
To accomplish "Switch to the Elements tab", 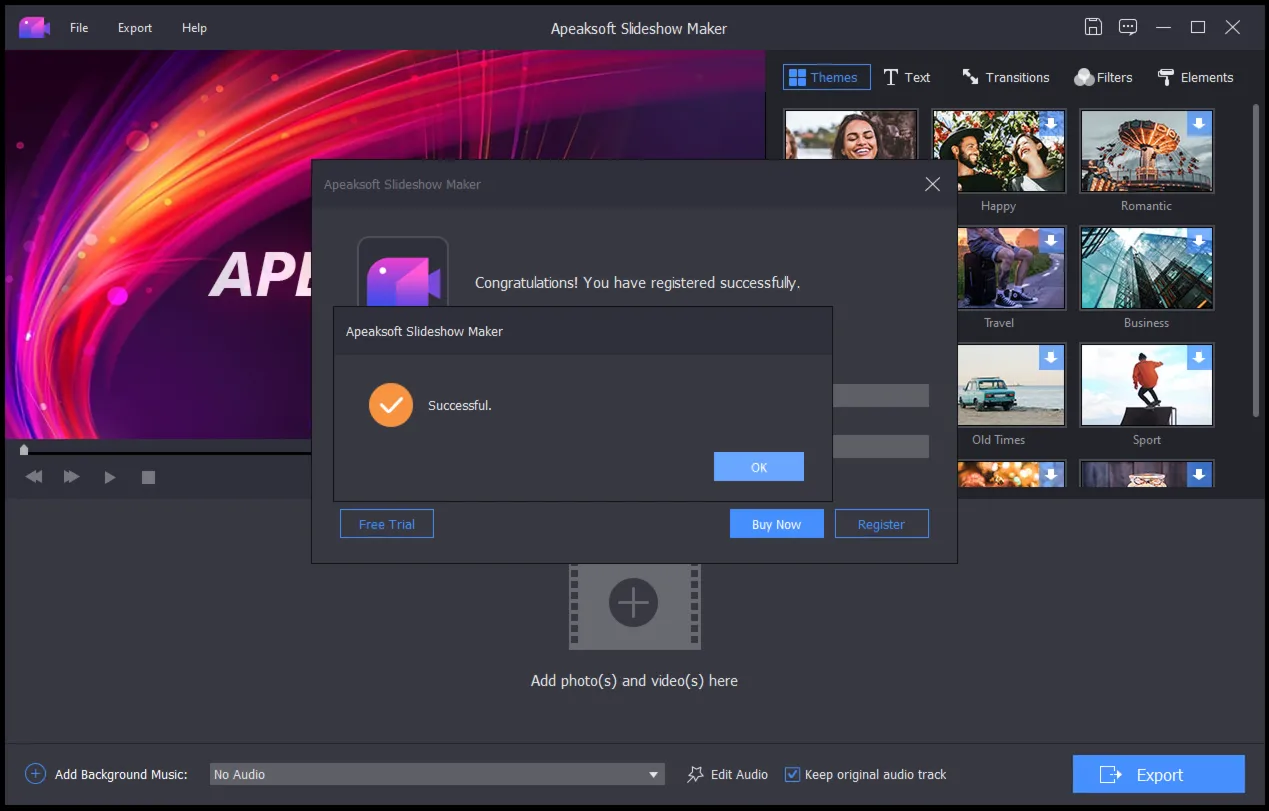I will pyautogui.click(x=1195, y=77).
